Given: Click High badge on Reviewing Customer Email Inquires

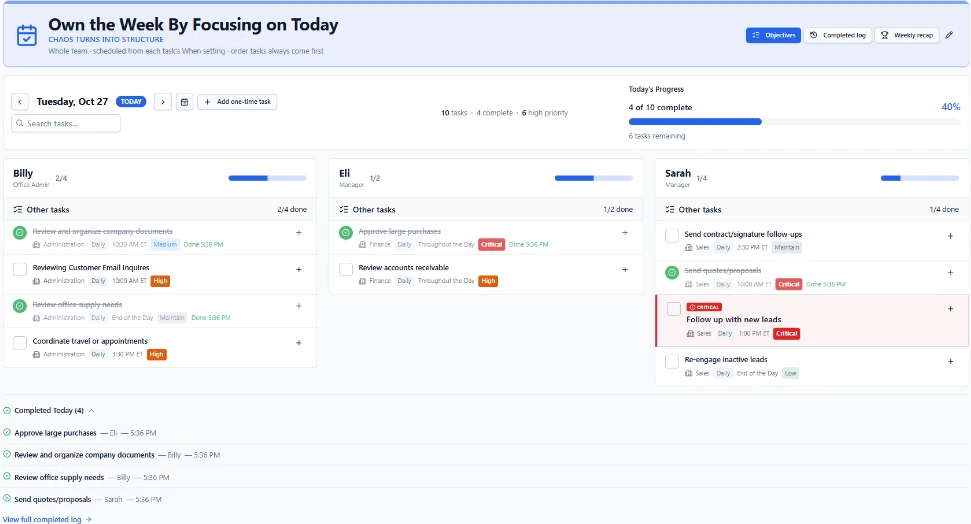Looking at the screenshot, I should [160, 281].
